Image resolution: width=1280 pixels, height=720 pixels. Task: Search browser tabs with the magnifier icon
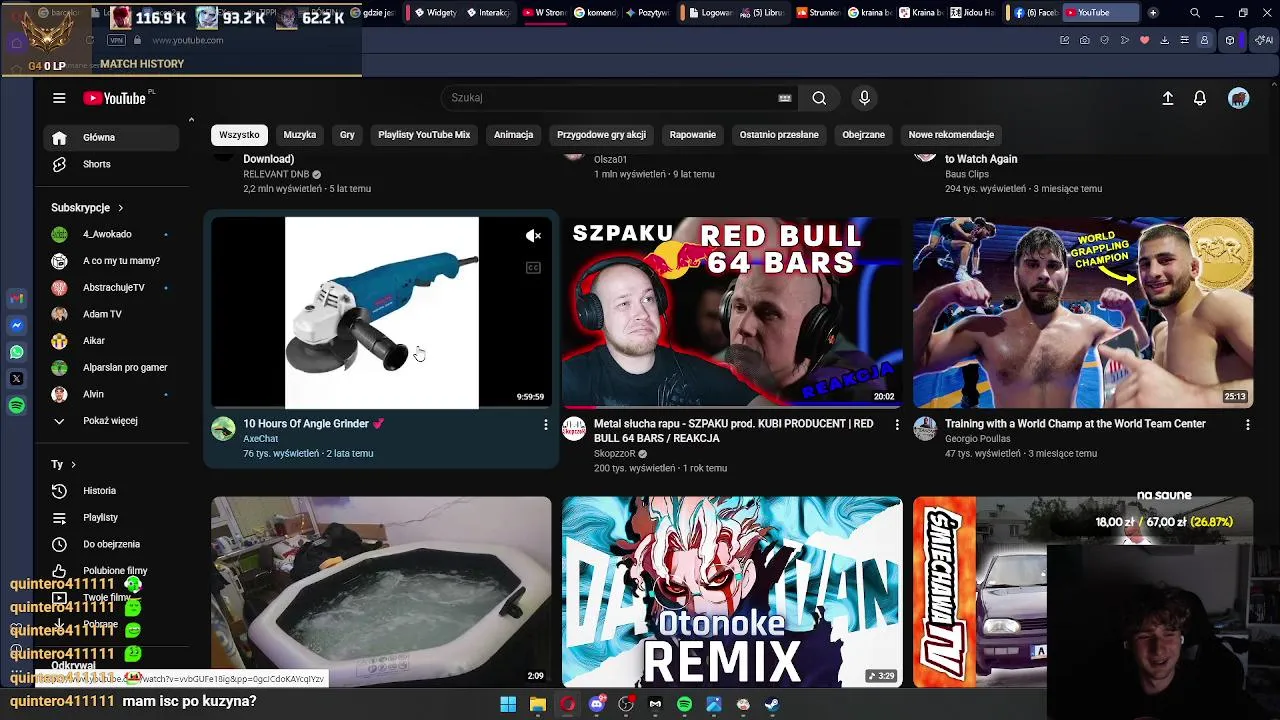(1195, 13)
